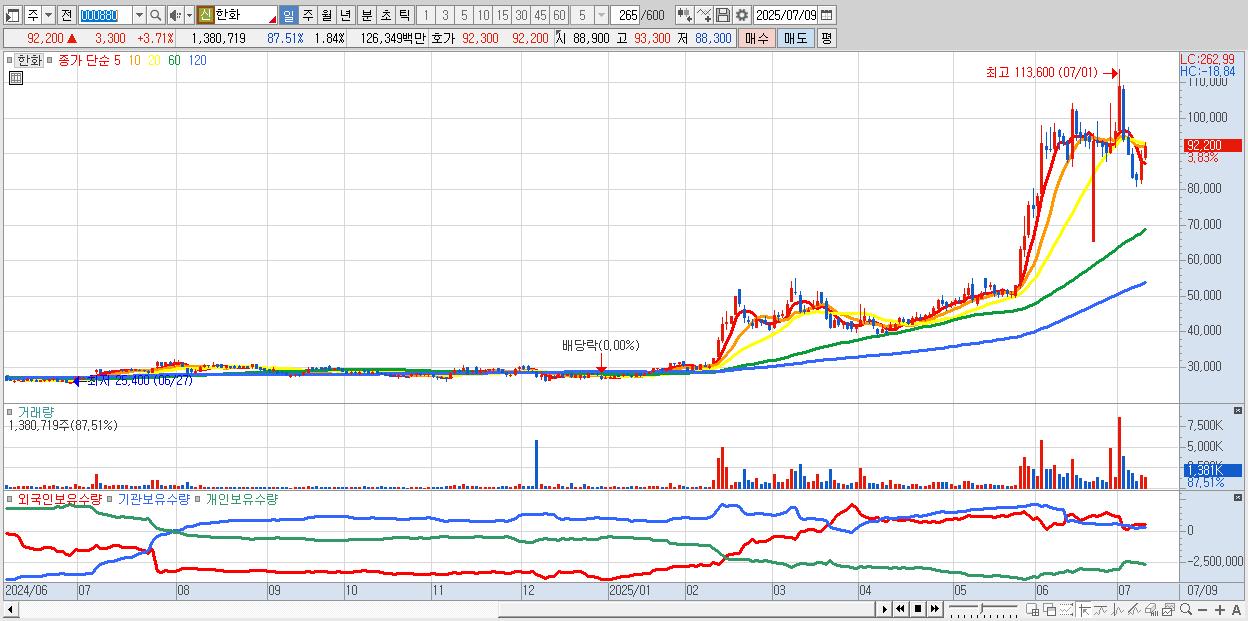Edit the bar count field 265

point(626,16)
